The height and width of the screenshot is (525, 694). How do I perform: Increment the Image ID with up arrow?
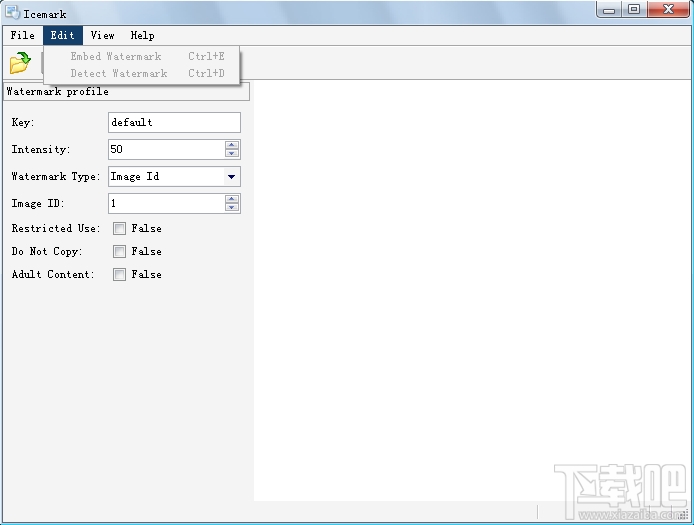pos(231,199)
